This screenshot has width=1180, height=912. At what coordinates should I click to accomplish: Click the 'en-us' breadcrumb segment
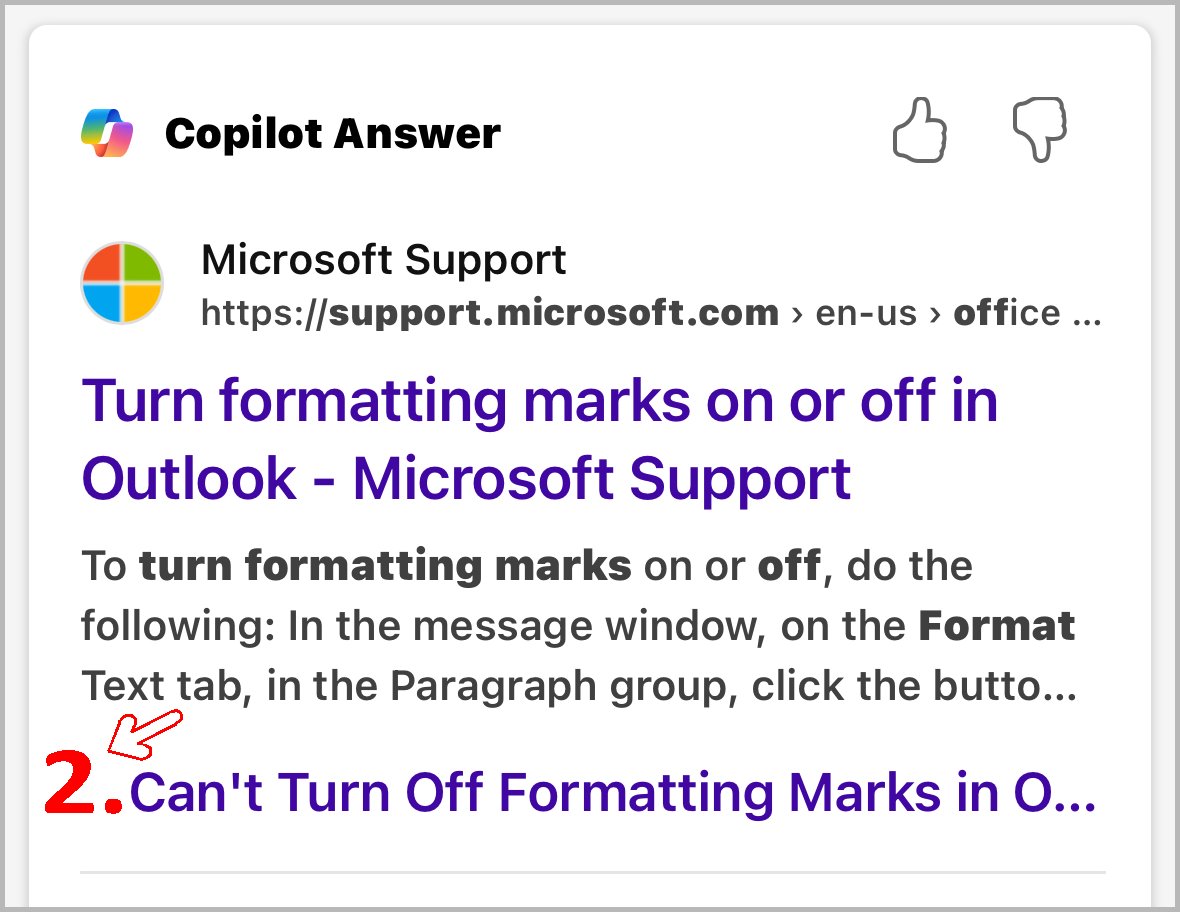pyautogui.click(x=866, y=313)
